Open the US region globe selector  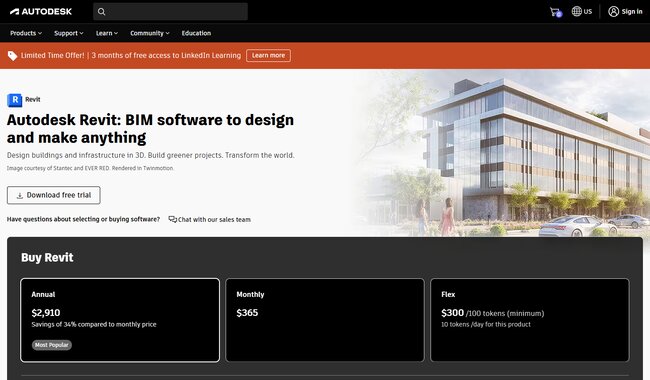point(582,12)
